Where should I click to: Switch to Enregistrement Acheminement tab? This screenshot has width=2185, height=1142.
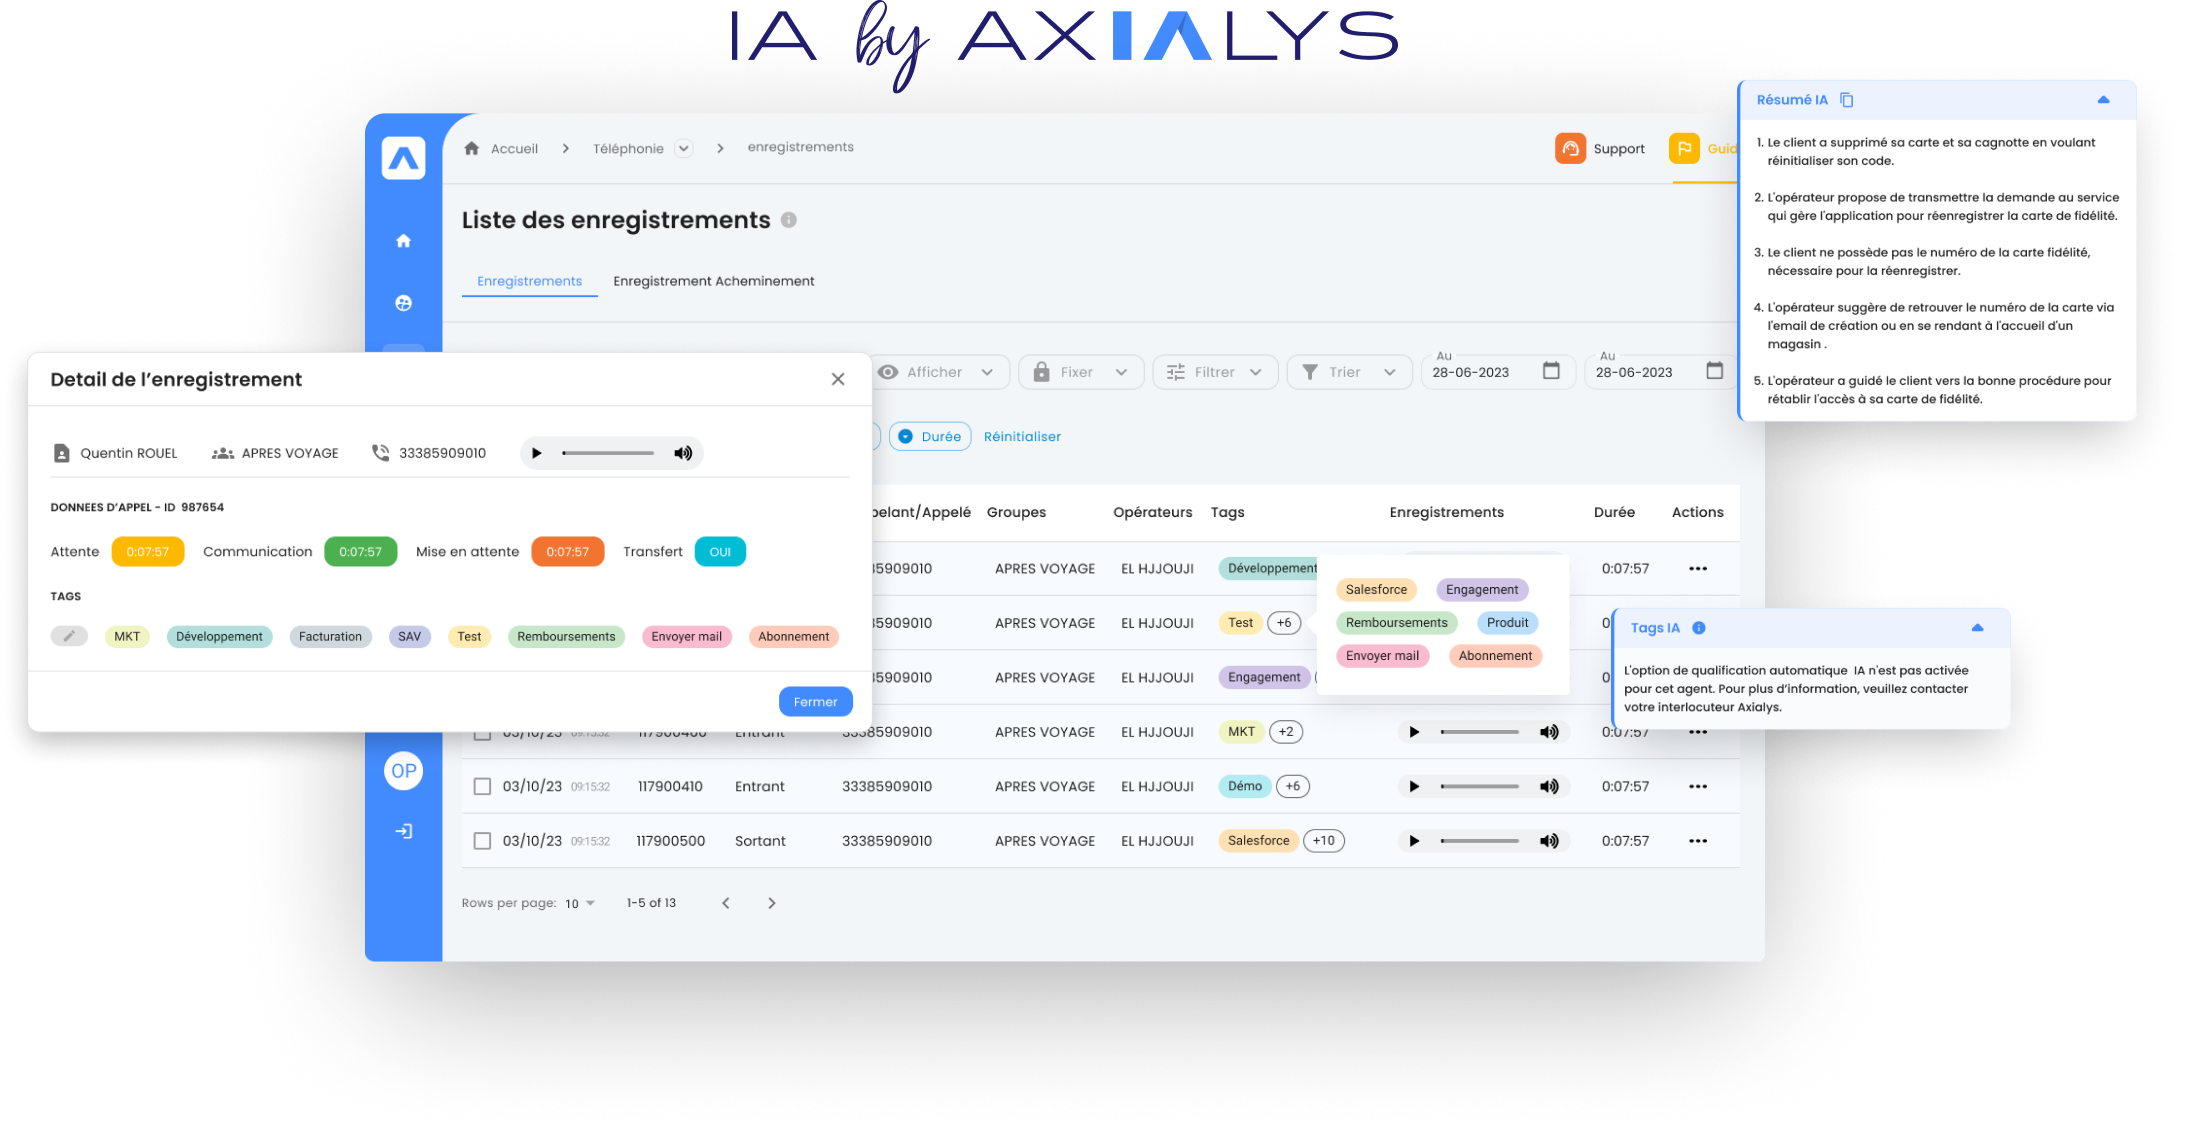click(x=714, y=280)
